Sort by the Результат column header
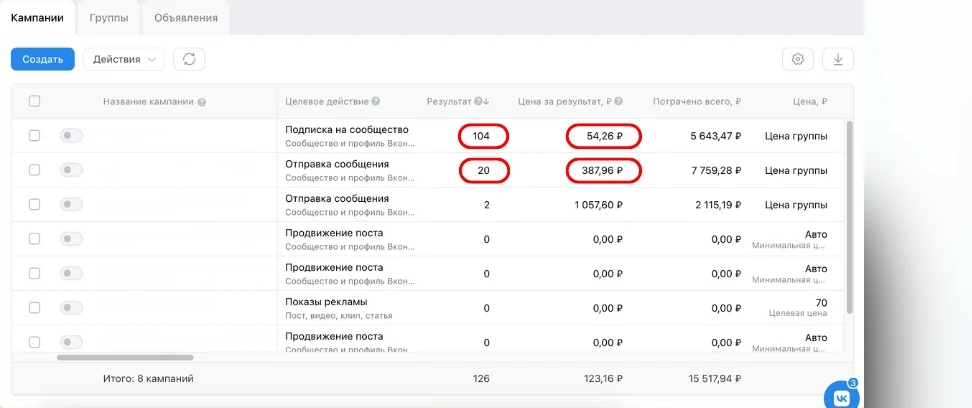This screenshot has width=972, height=408. tap(449, 102)
